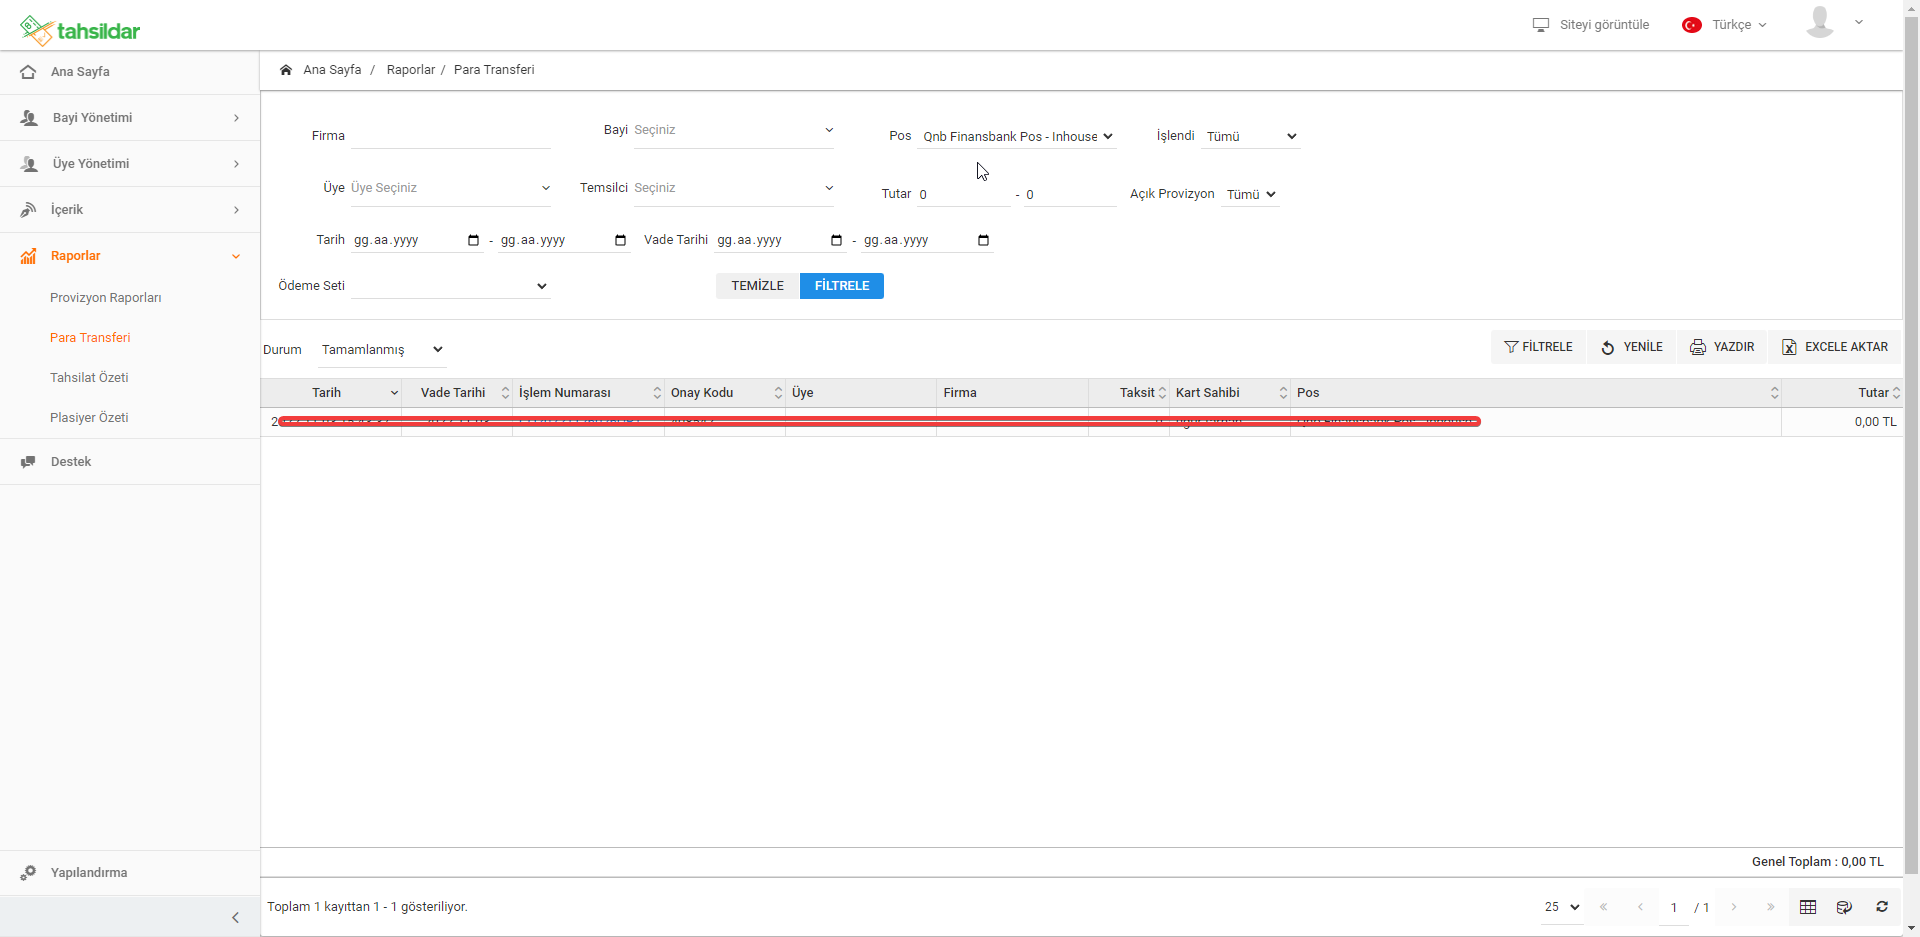Image resolution: width=1920 pixels, height=937 pixels.
Task: Click the home icon in breadcrumb
Action: pos(286,70)
